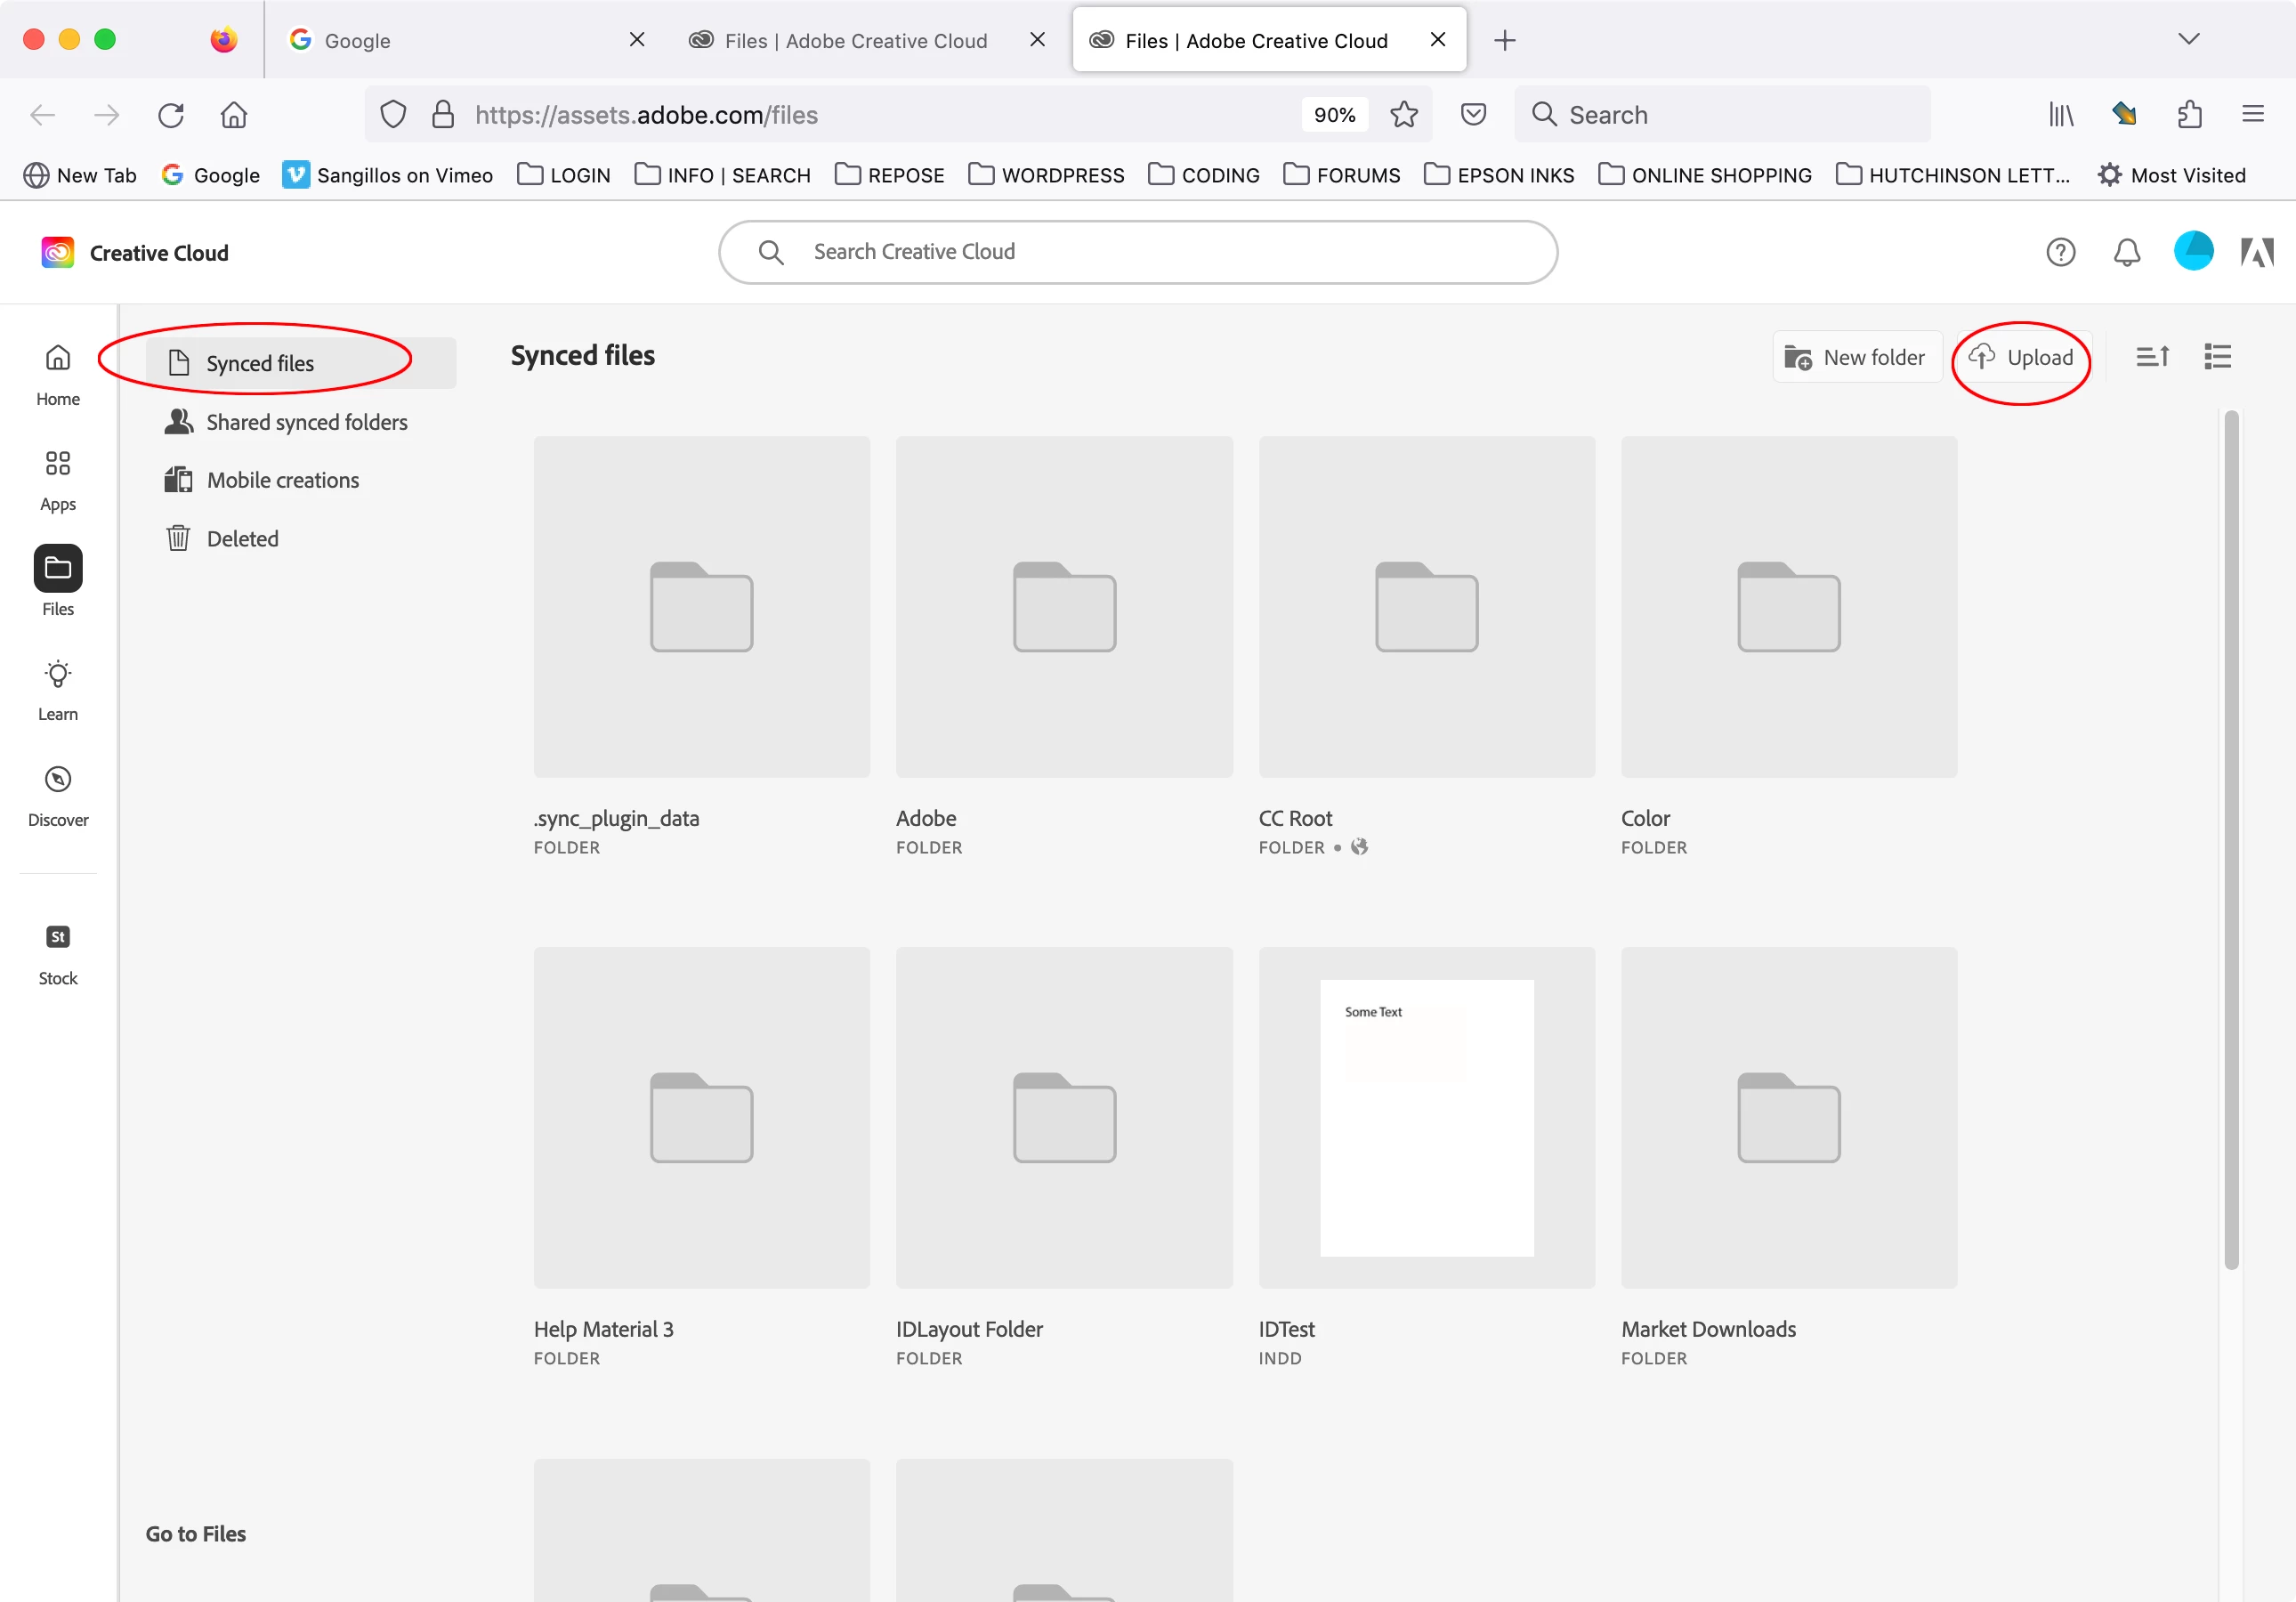Screen dimensions: 2296x1602
Task: Open Adobe Stock from sidebar
Action: (58, 938)
